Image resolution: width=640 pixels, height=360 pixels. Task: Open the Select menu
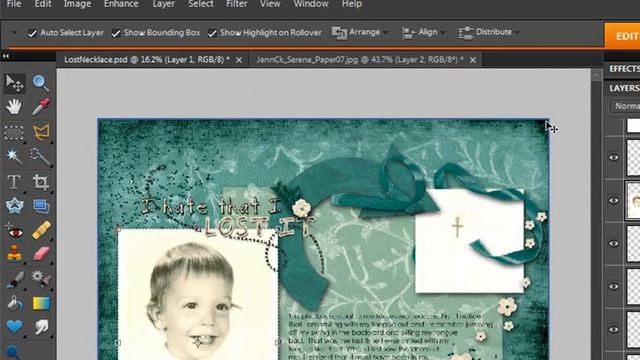pyautogui.click(x=201, y=4)
